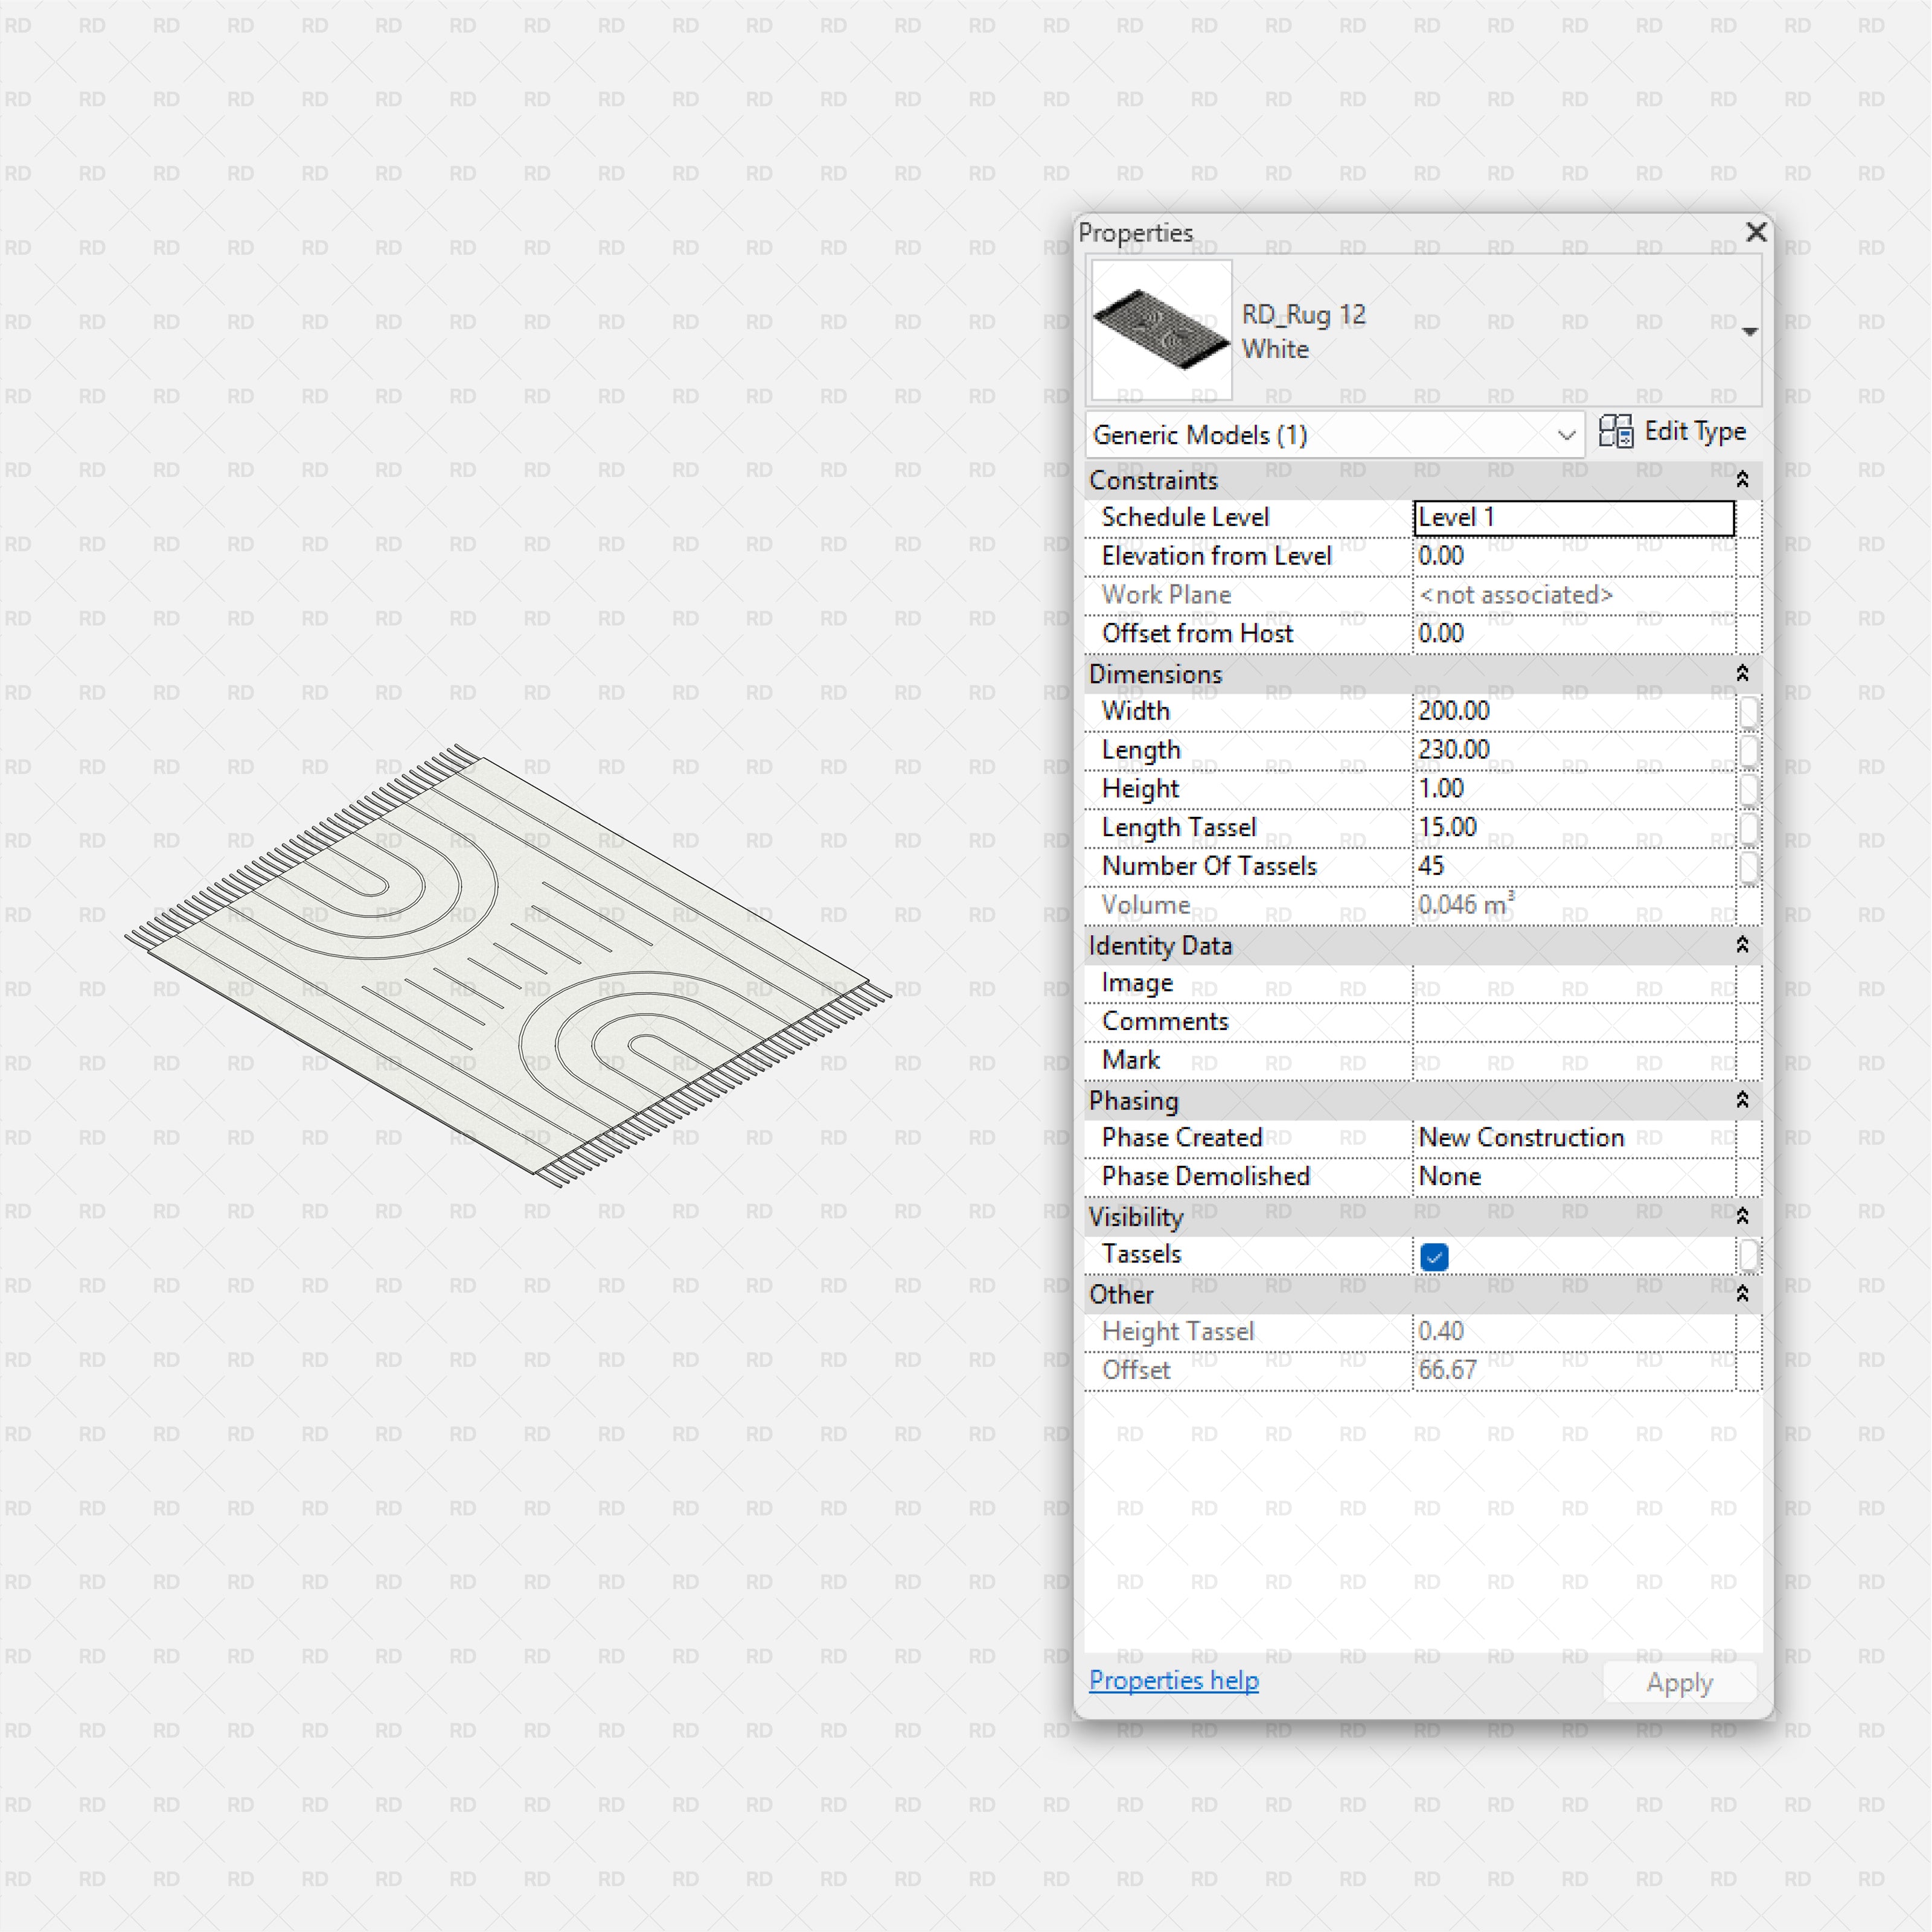Close the Properties panel
1932x1932 pixels.
[x=1755, y=232]
